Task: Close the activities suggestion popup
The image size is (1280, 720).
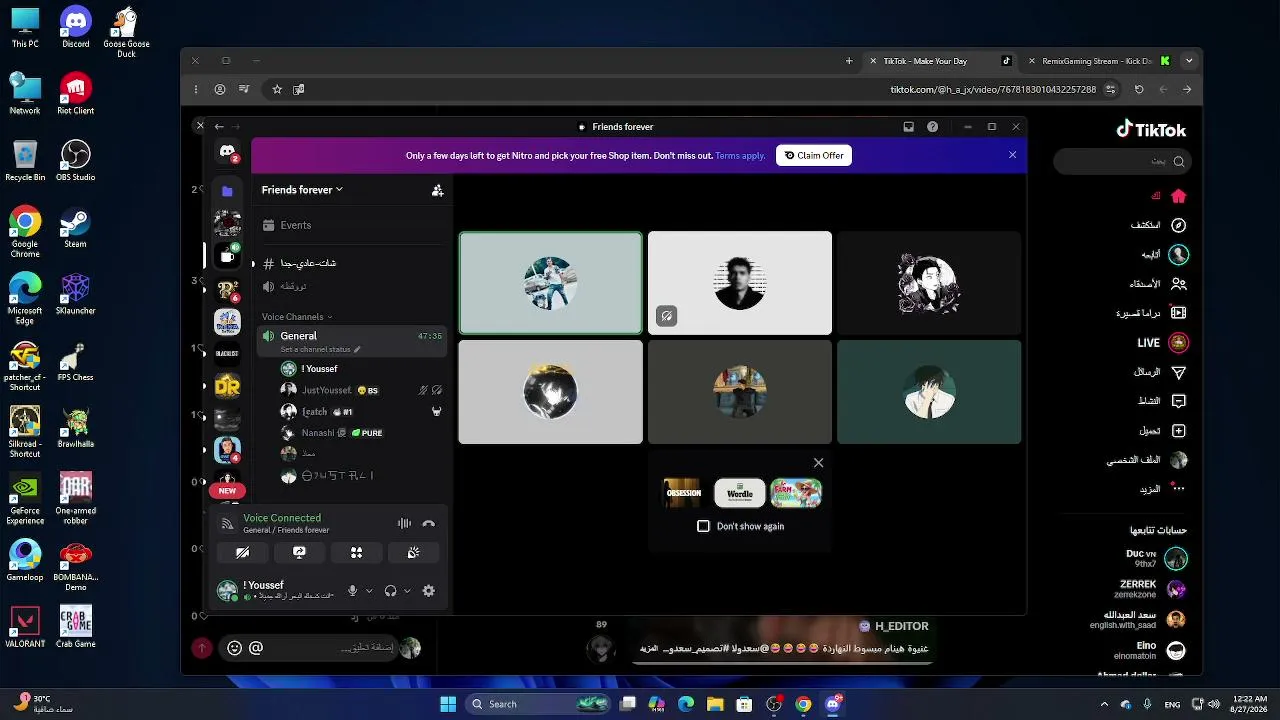Action: pyautogui.click(x=818, y=463)
